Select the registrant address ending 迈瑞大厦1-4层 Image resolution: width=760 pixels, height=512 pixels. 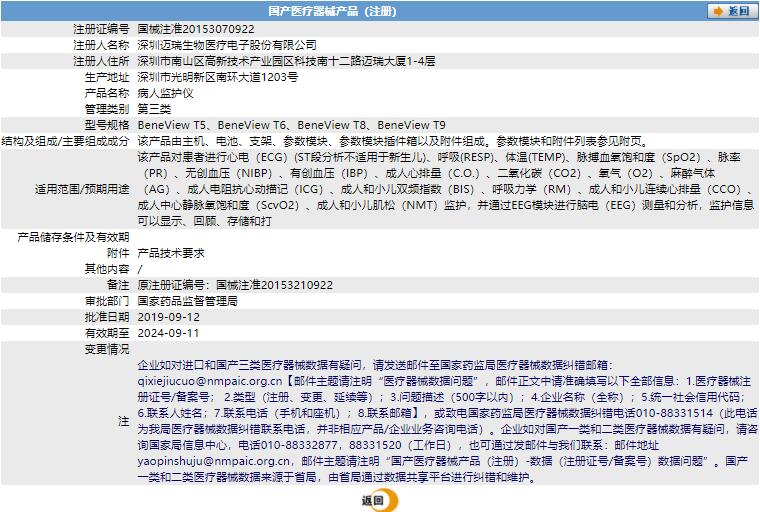coord(286,61)
